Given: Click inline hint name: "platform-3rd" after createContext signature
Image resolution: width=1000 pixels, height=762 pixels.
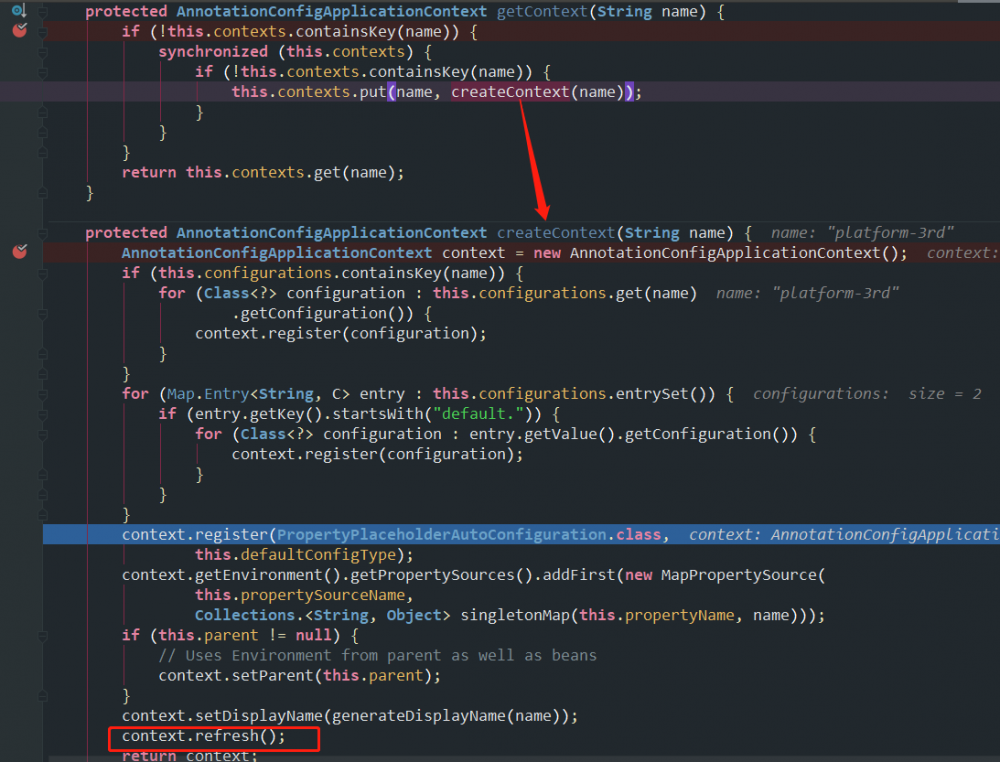Looking at the screenshot, I should tap(862, 233).
